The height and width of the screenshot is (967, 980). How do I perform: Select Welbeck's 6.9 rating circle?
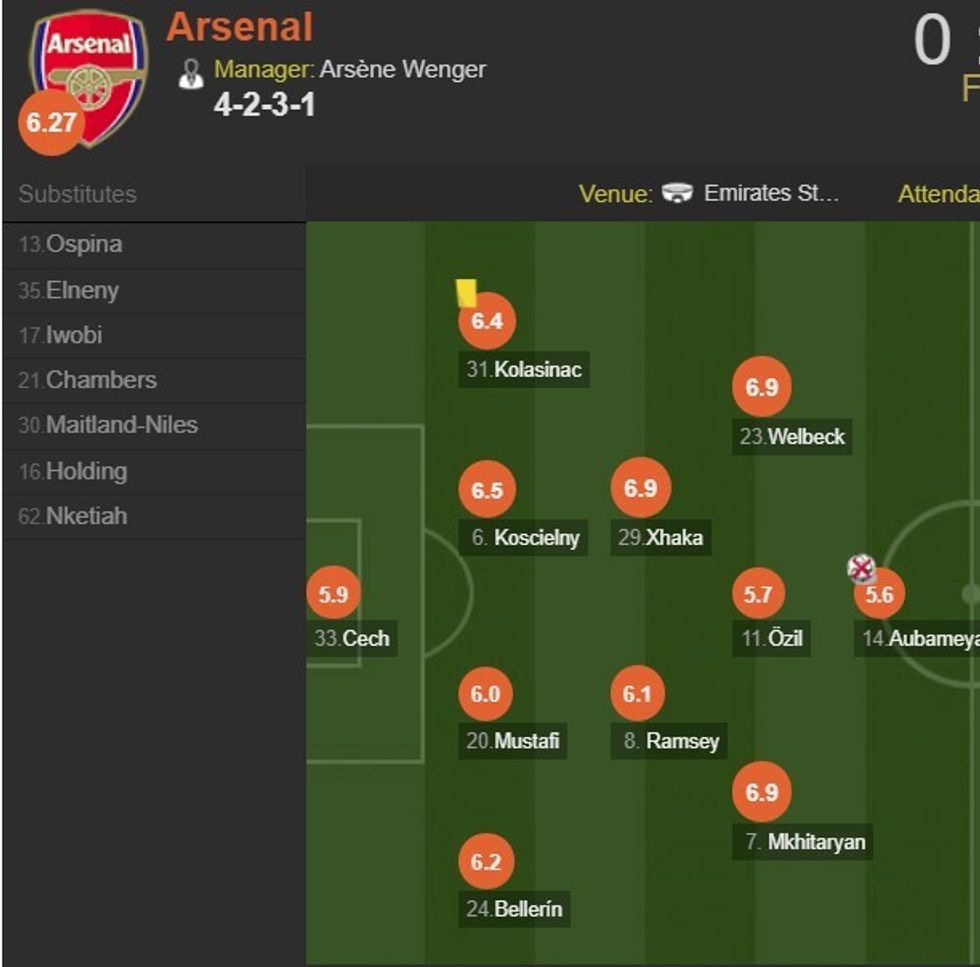762,387
